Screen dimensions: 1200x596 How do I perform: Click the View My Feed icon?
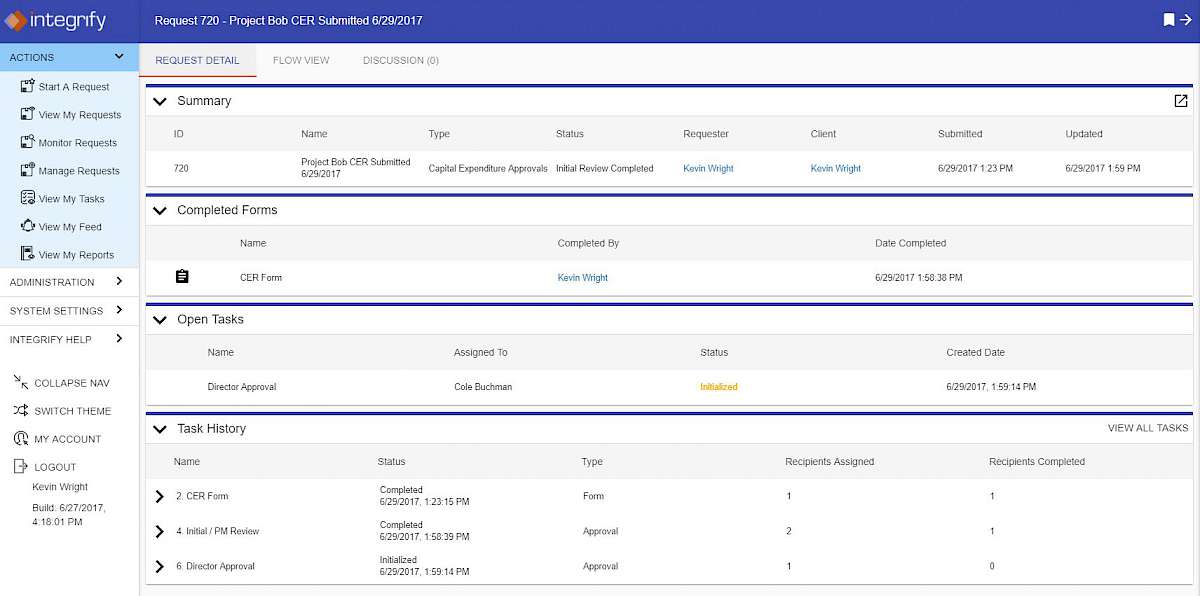click(28, 226)
